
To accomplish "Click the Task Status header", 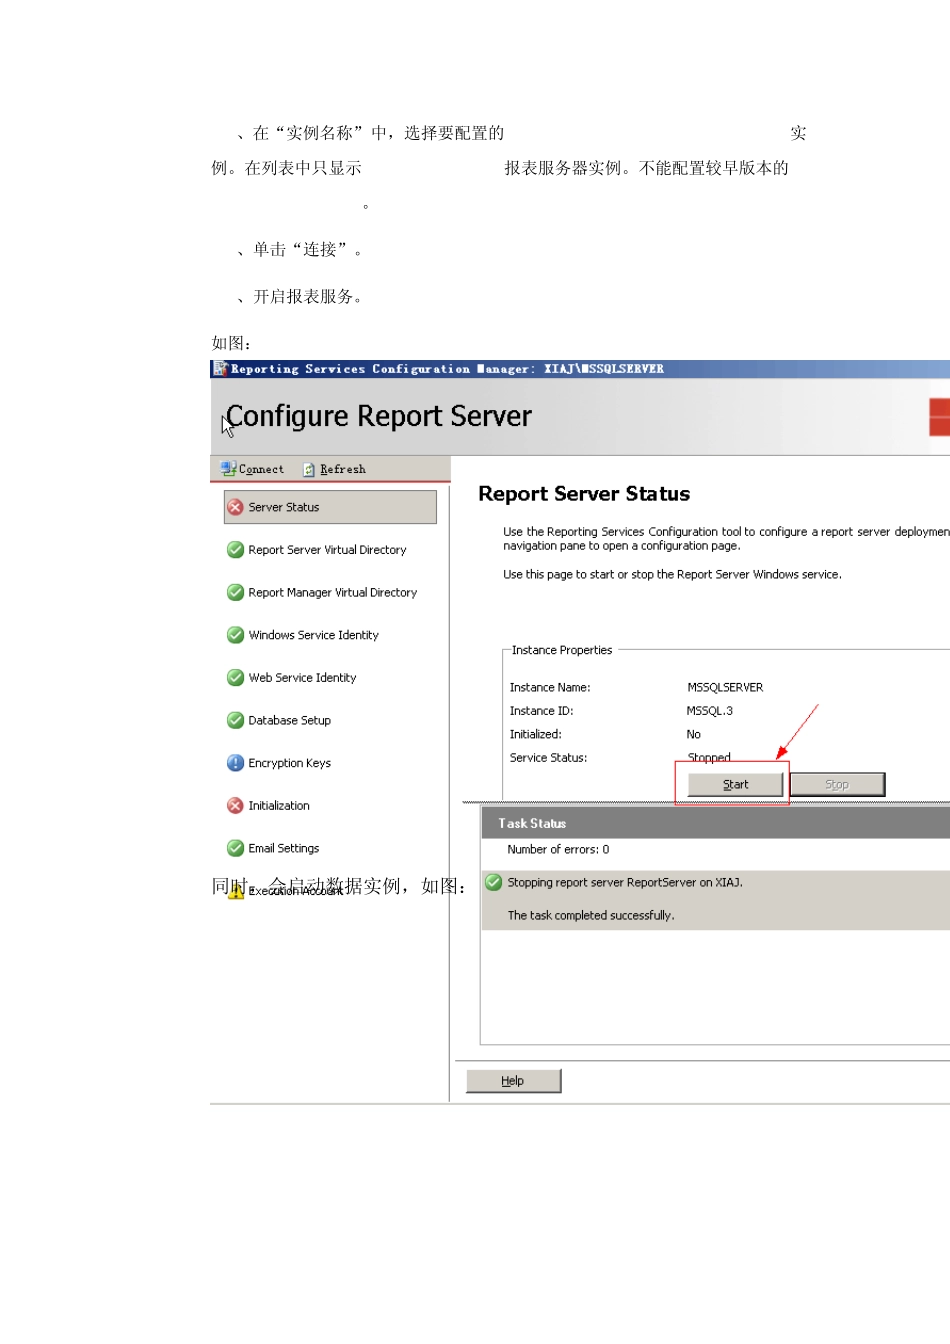I will [532, 823].
